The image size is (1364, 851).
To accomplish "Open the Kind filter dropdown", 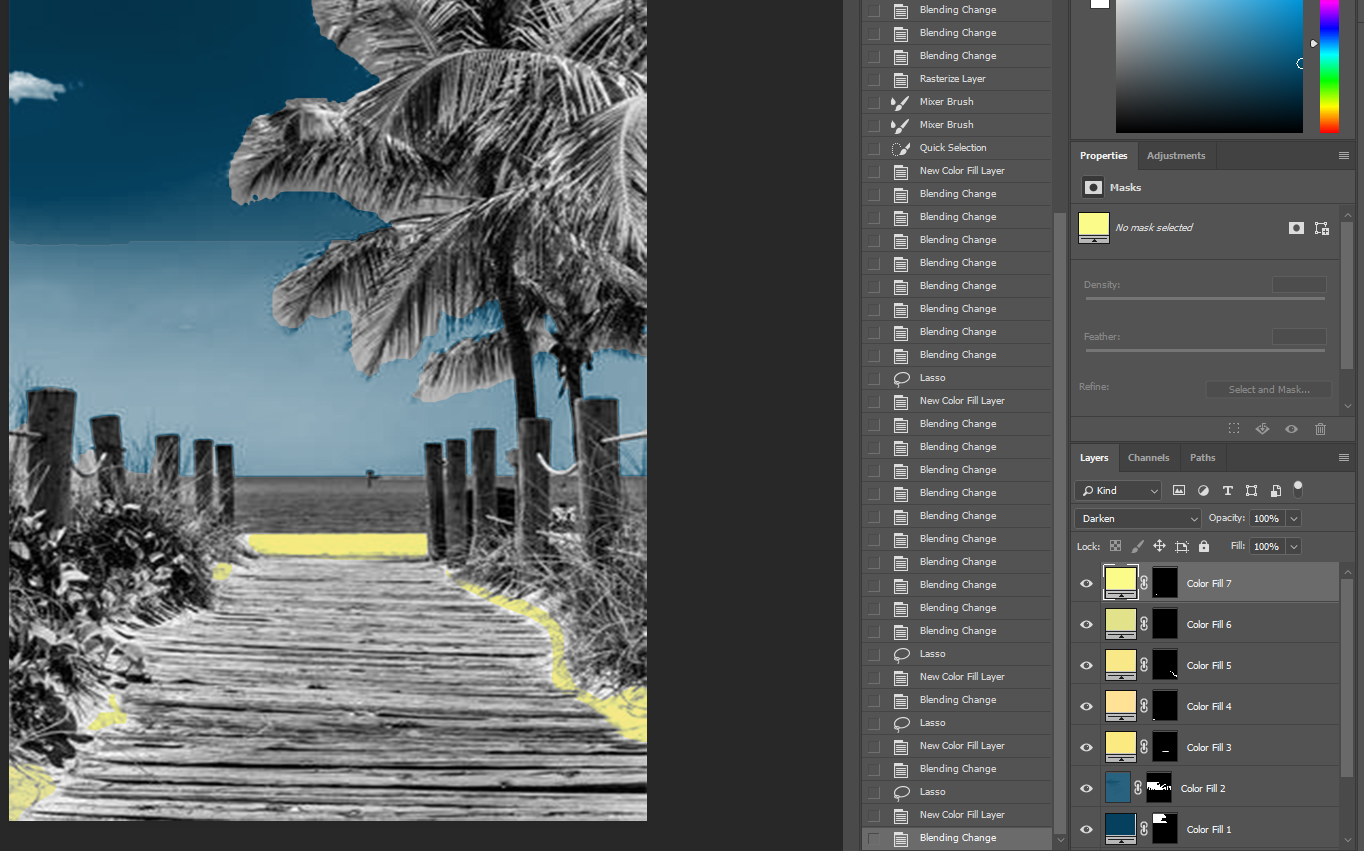I will click(1117, 490).
